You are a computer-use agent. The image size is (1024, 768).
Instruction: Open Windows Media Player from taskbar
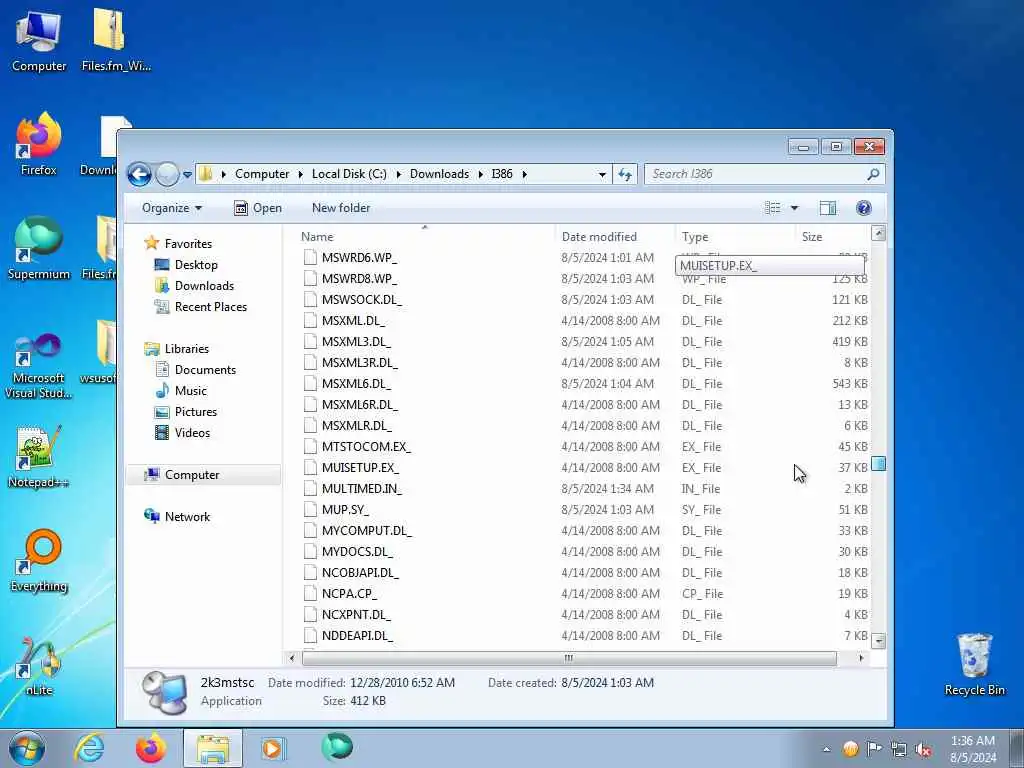[x=272, y=748]
